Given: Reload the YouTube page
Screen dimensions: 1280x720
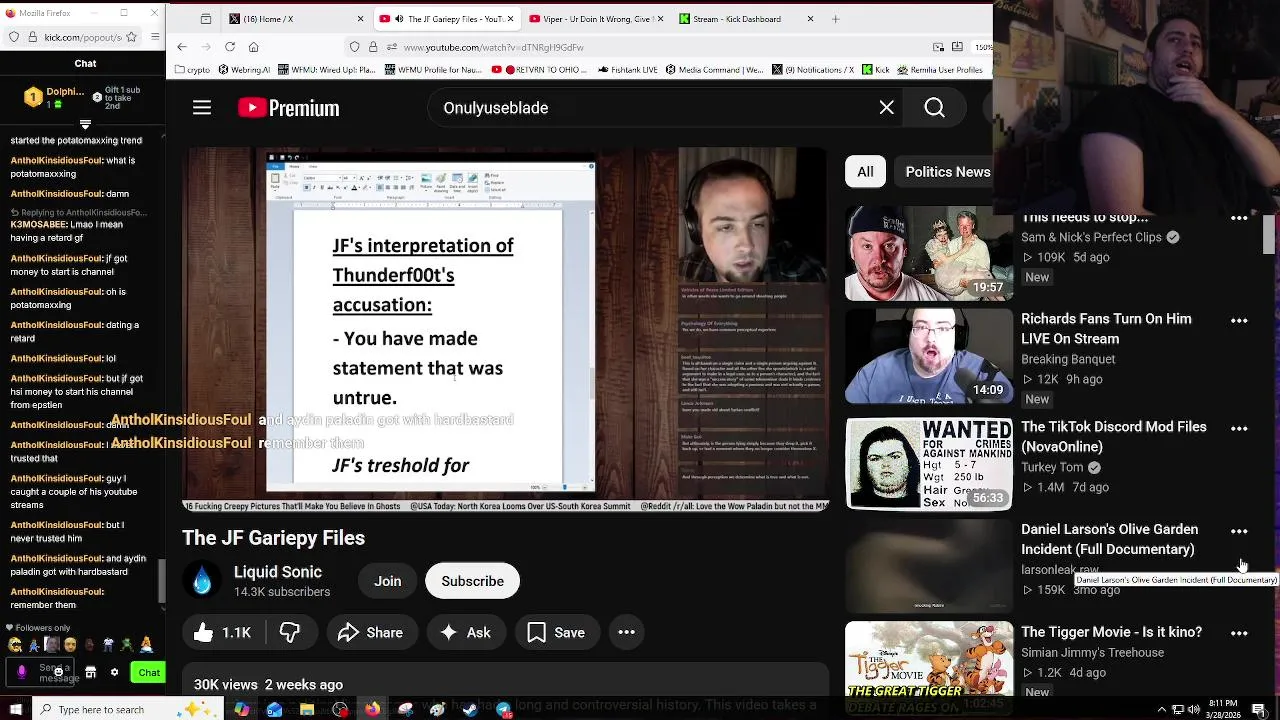Looking at the screenshot, I should pos(230,47).
